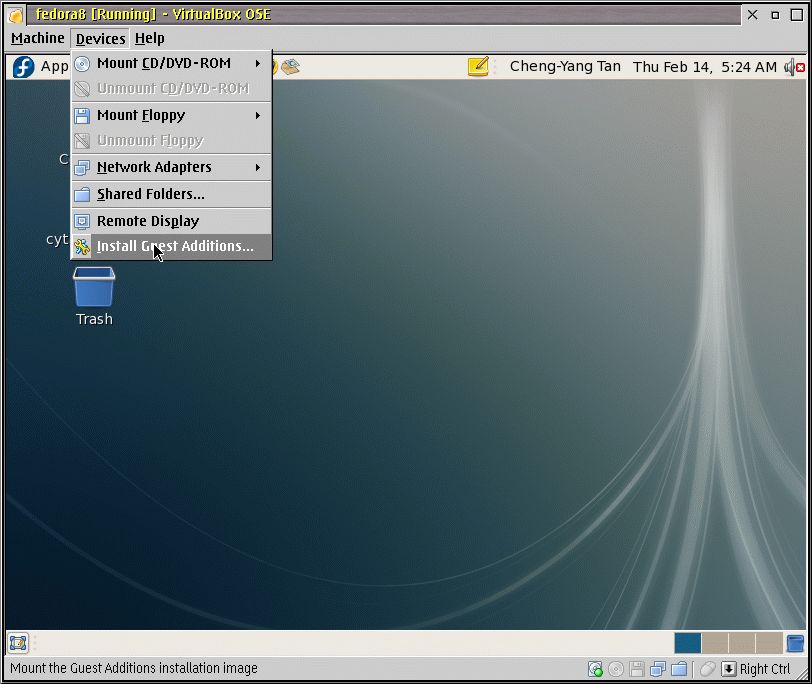Choose Shared Folders... from Devices menu
The image size is (812, 684).
(x=171, y=194)
